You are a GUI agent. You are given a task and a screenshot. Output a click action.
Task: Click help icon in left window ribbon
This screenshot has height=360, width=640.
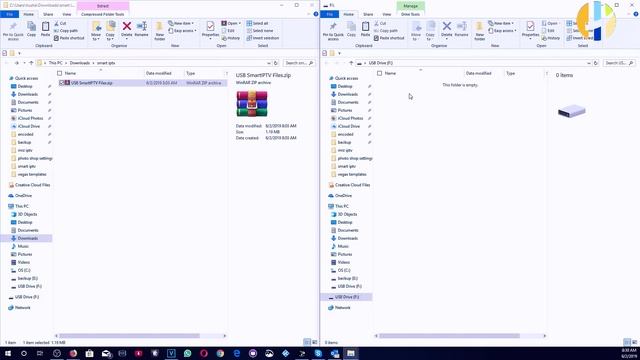pos(316,14)
